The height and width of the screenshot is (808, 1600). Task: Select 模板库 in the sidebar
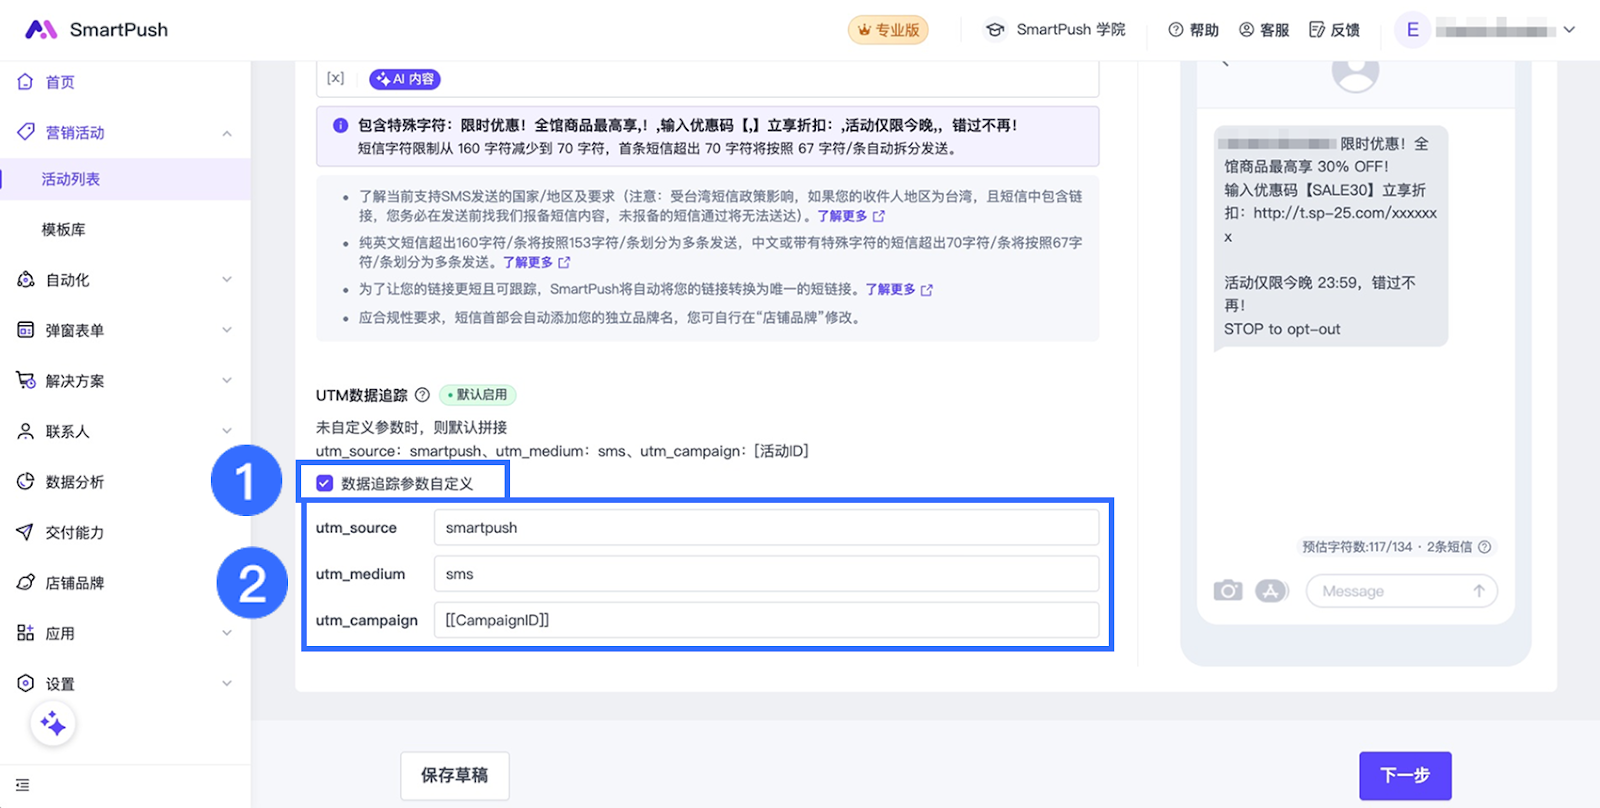pos(63,230)
